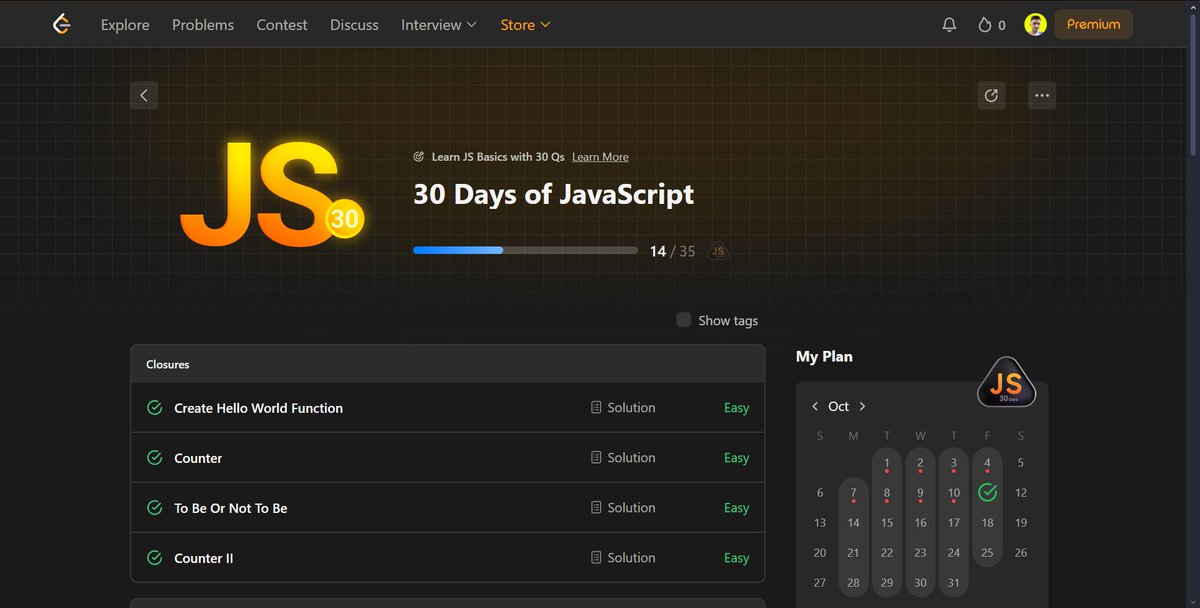Open the notifications bell
Viewport: 1200px width, 608px height.
[x=949, y=25]
